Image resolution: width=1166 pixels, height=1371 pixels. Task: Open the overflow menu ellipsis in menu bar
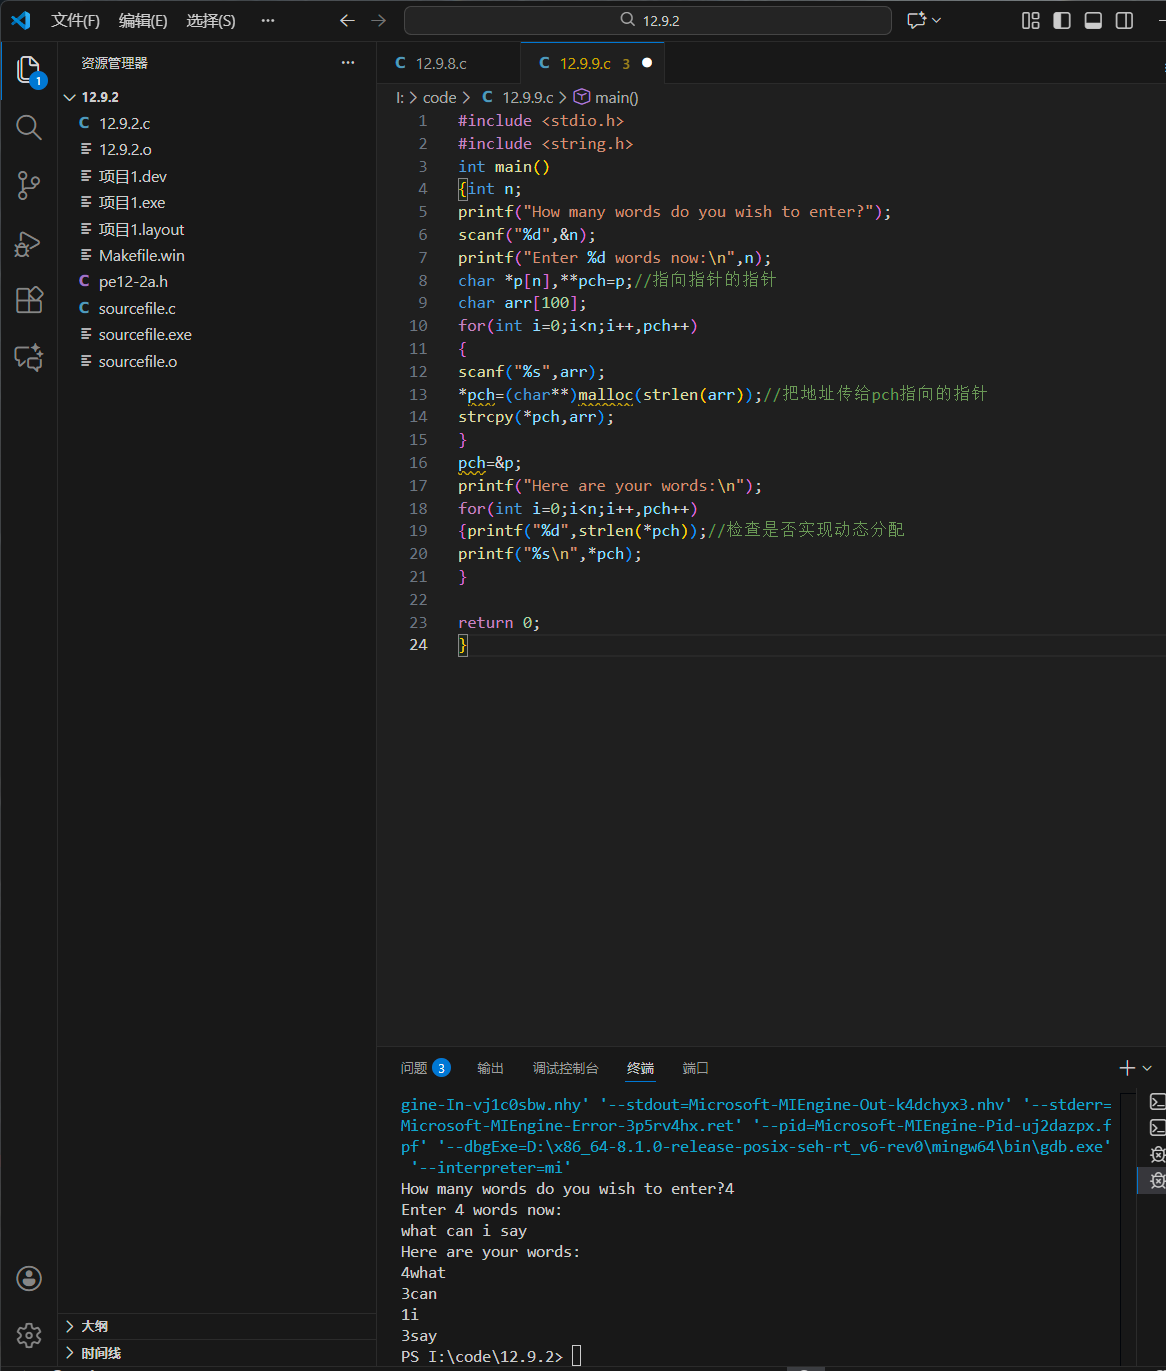point(267,20)
